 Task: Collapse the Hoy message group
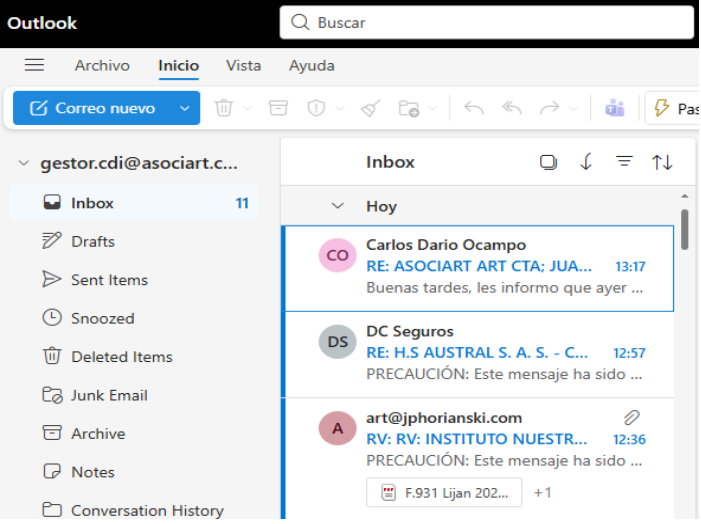coord(338,206)
